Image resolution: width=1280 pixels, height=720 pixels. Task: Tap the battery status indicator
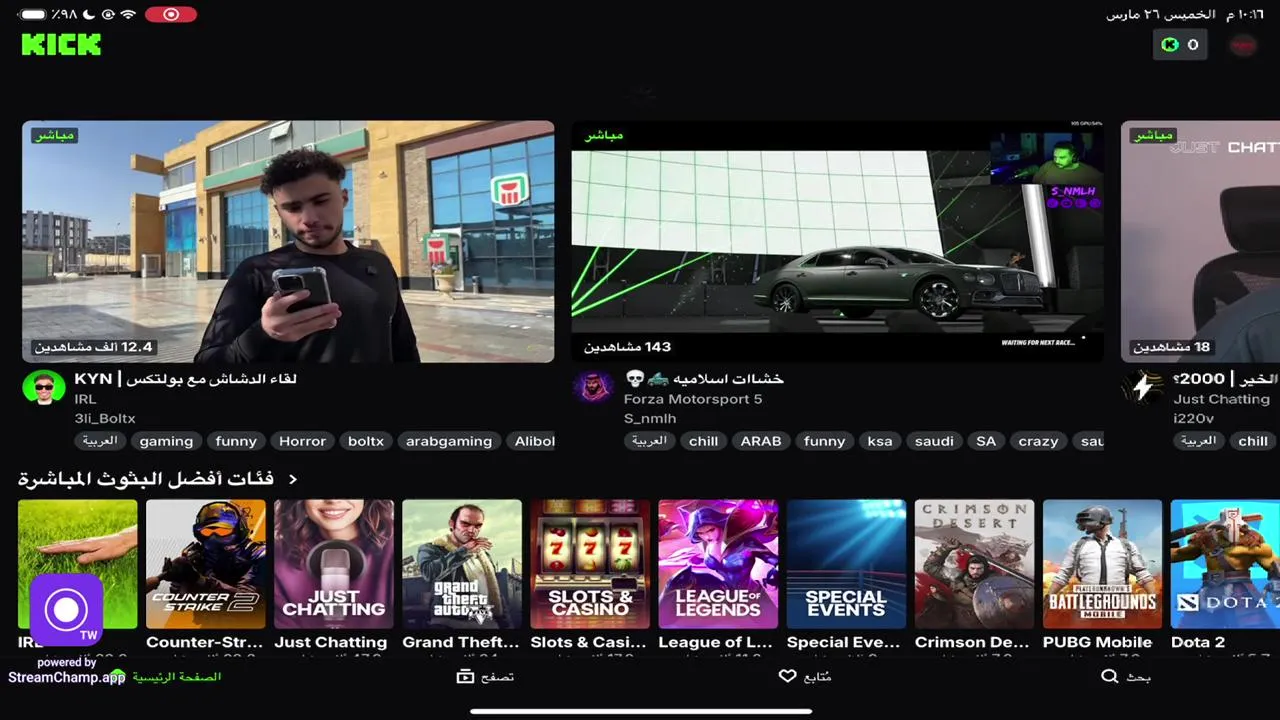pyautogui.click(x=33, y=15)
